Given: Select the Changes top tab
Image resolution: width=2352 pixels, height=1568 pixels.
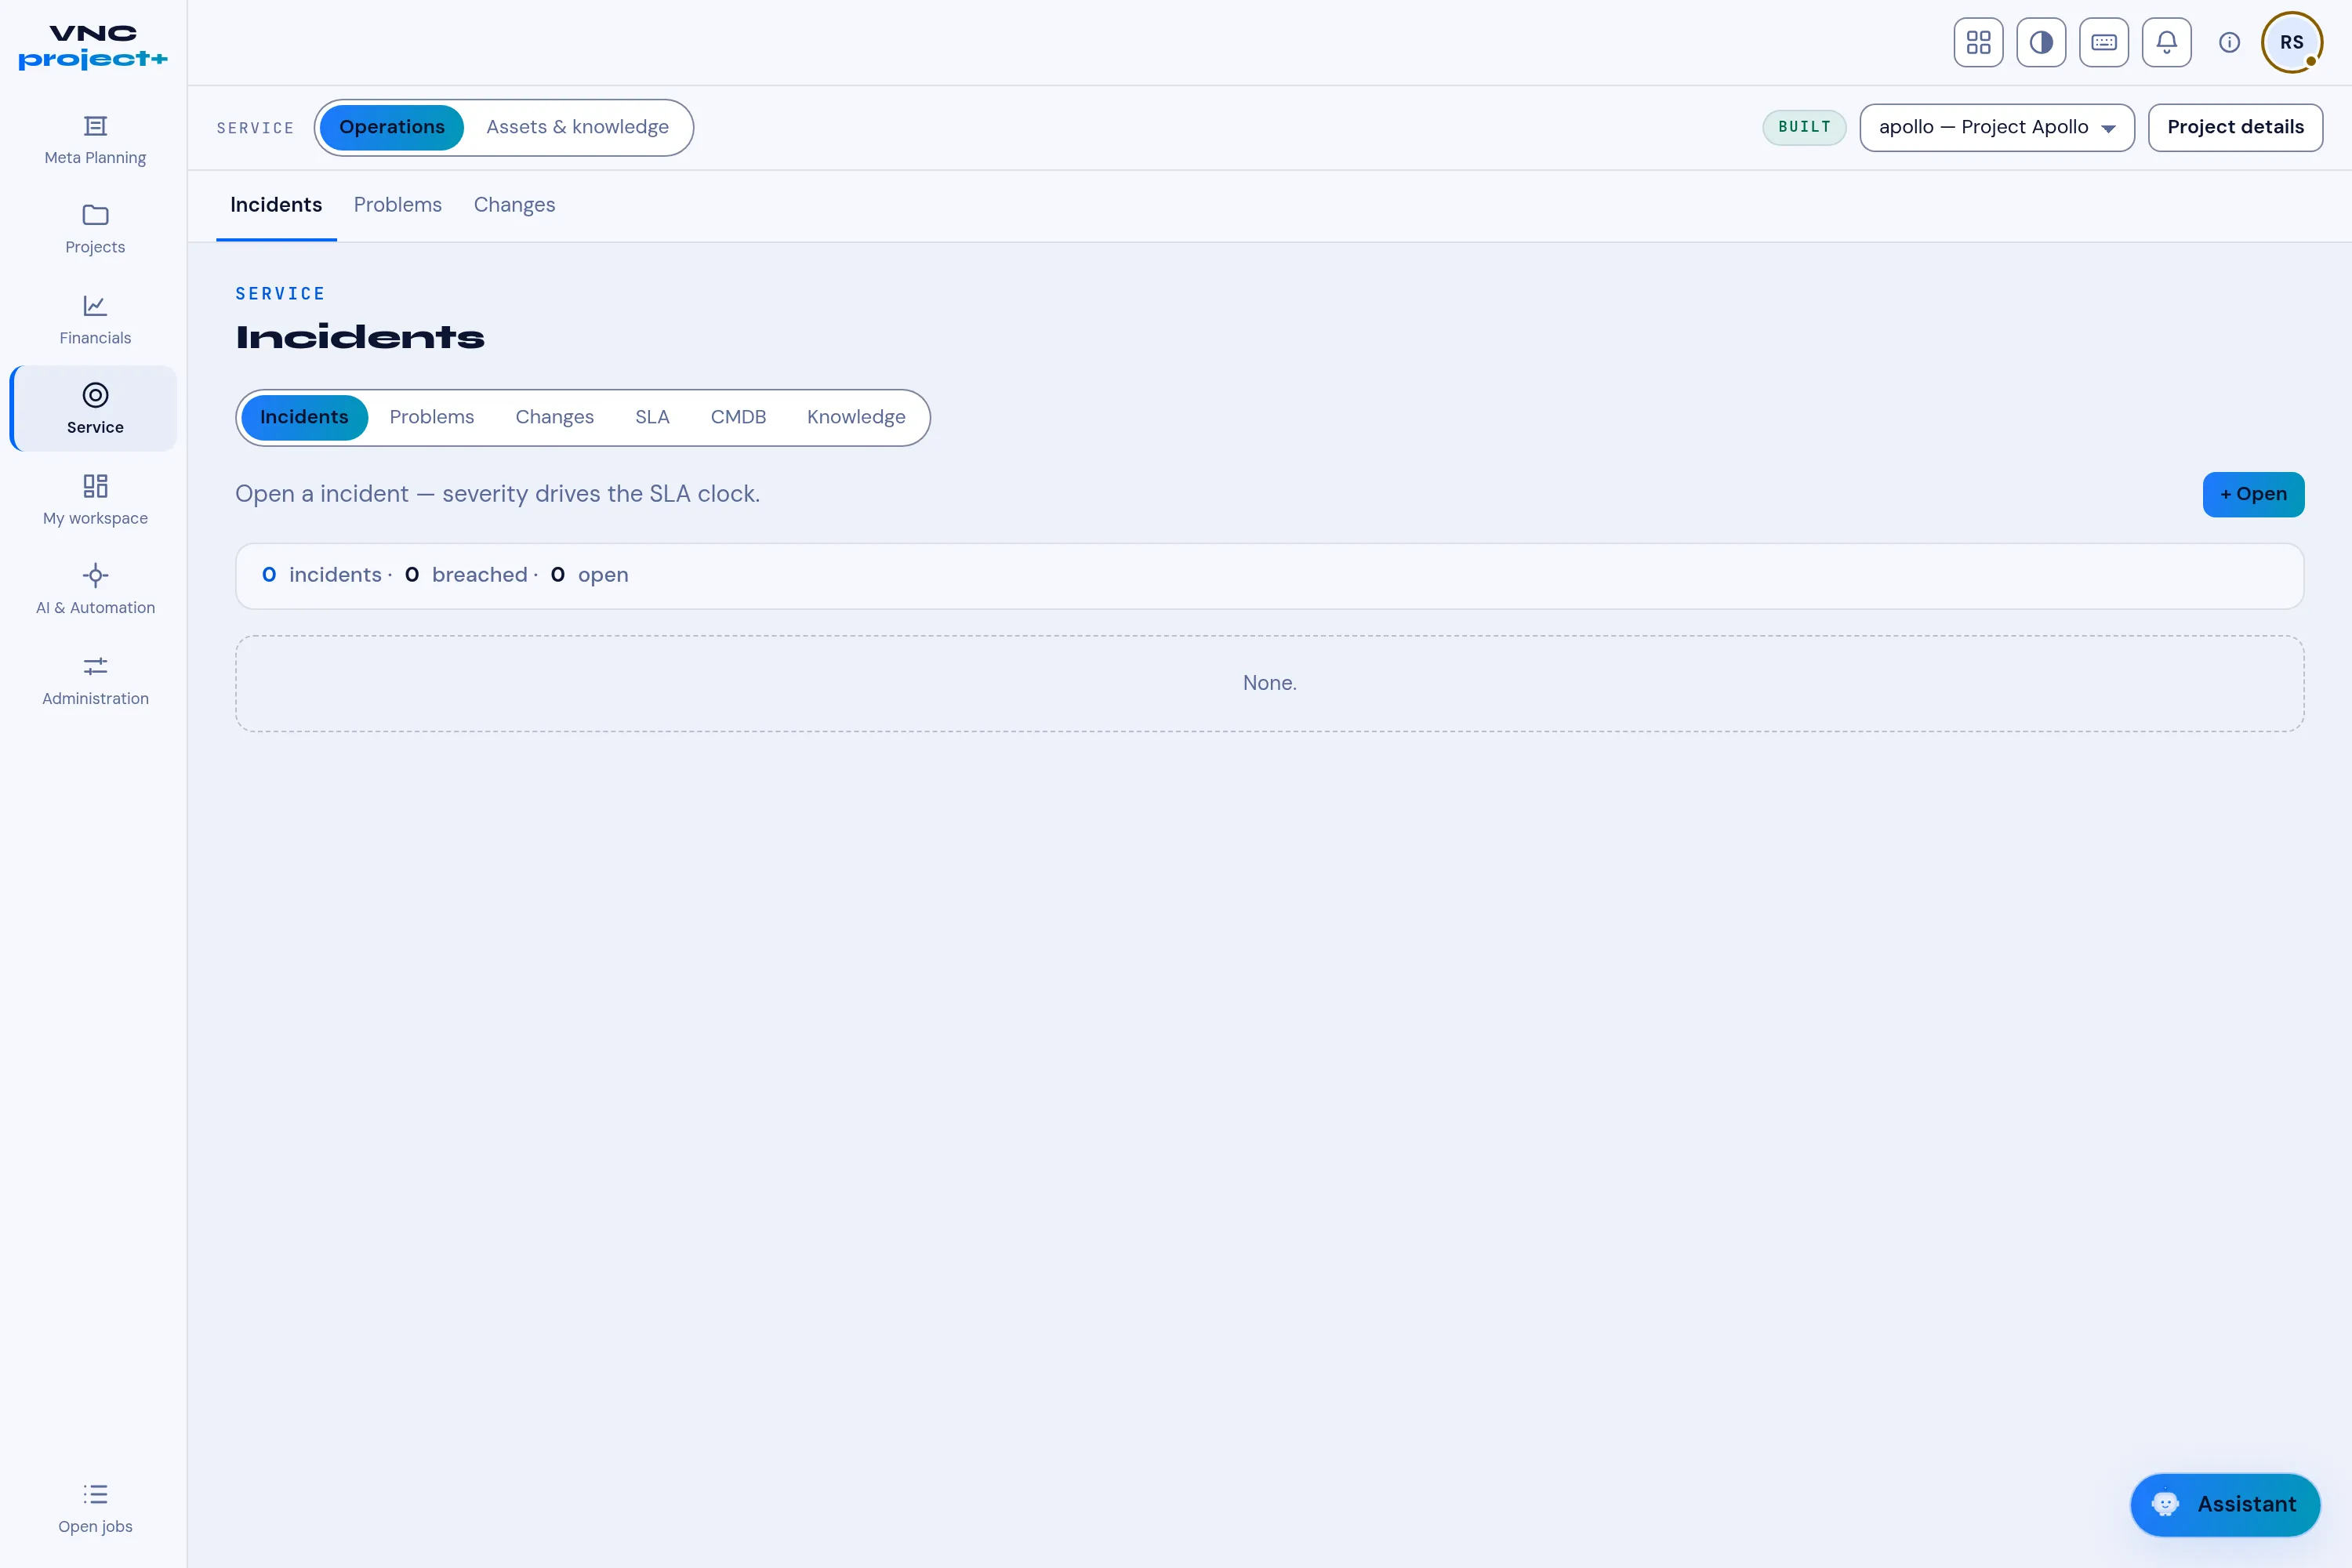Looking at the screenshot, I should 514,205.
